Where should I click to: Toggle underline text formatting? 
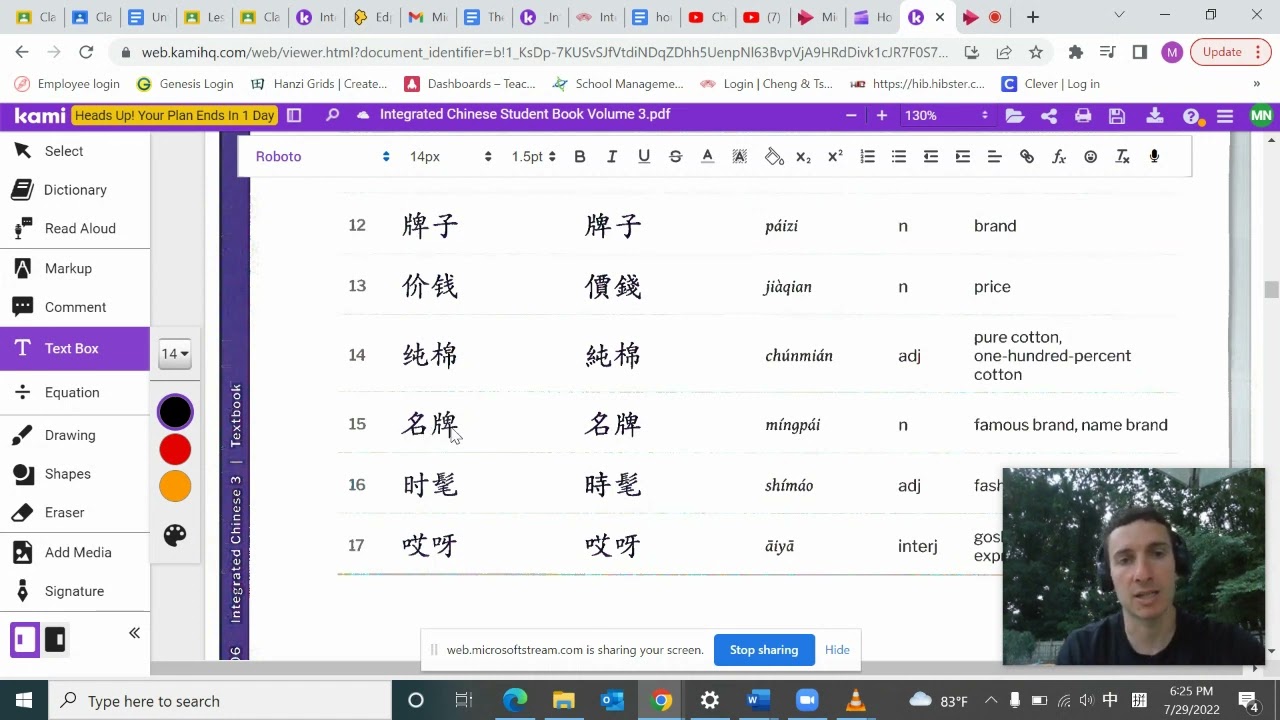tap(644, 157)
